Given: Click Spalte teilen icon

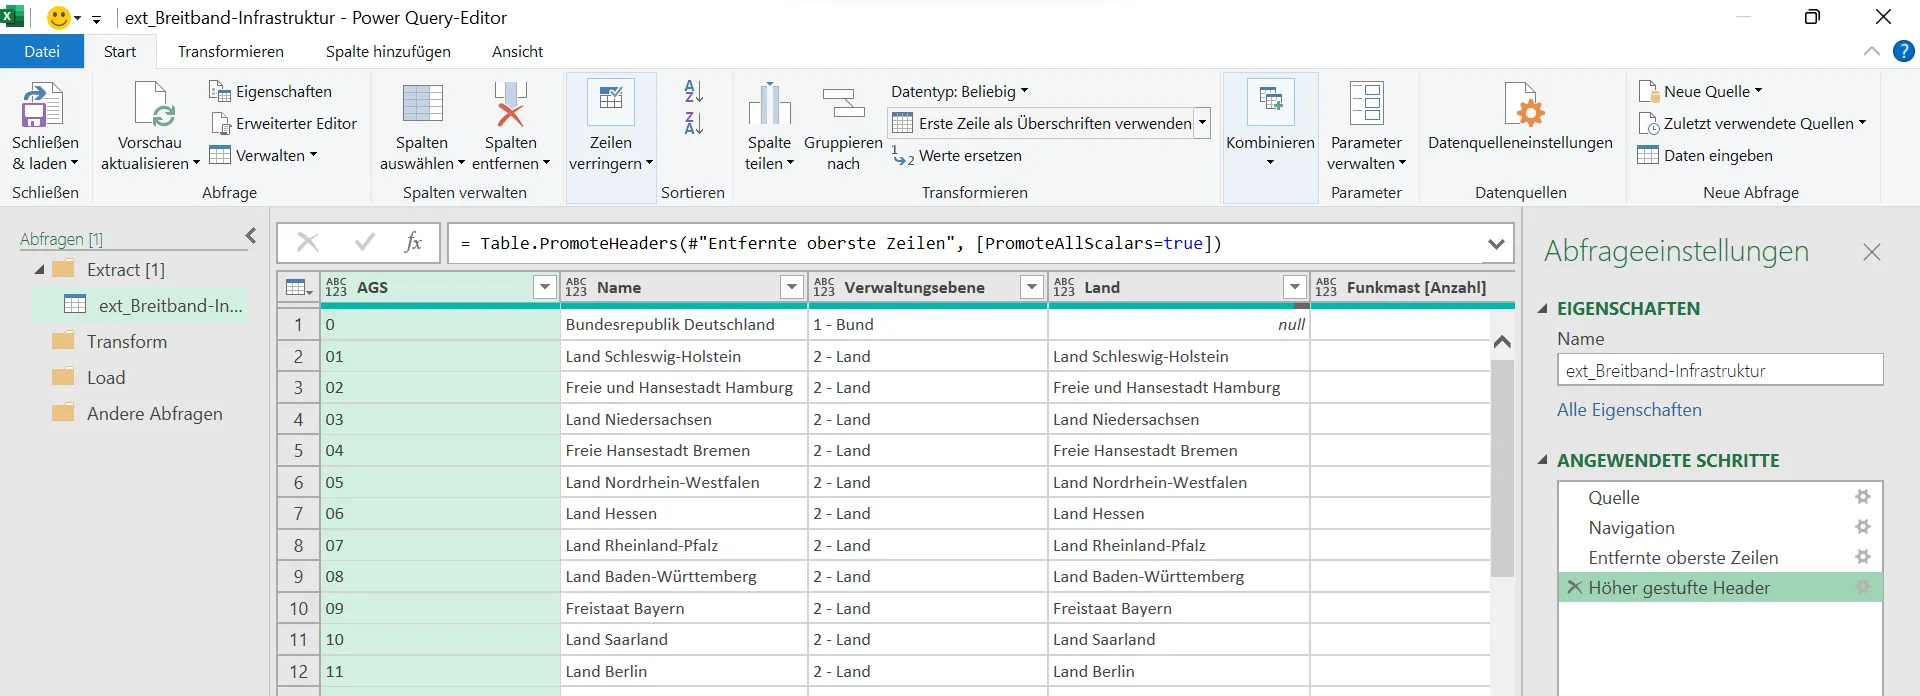Looking at the screenshot, I should pos(769,104).
